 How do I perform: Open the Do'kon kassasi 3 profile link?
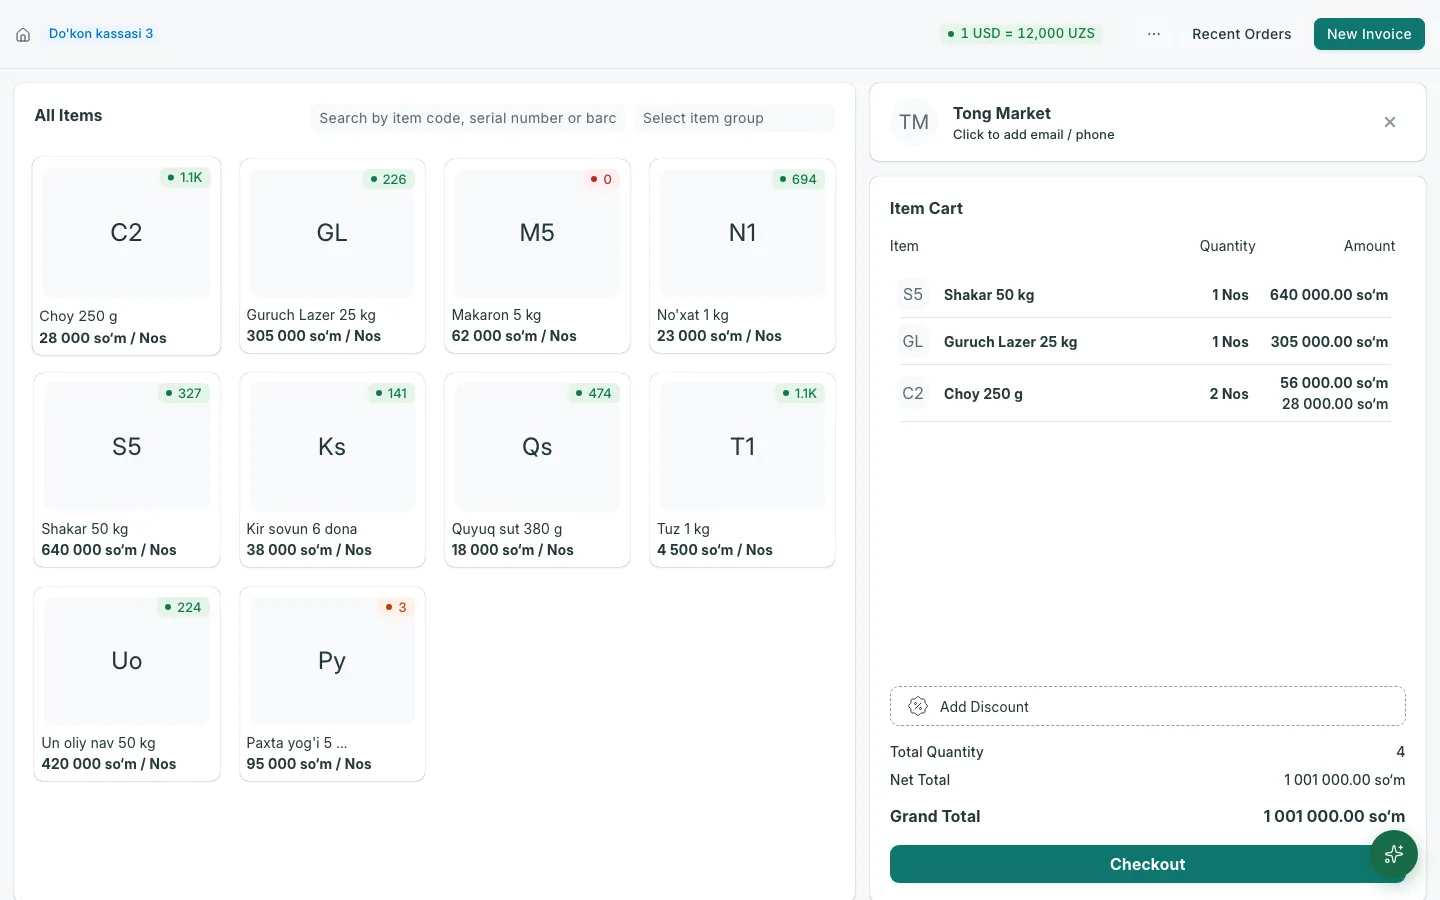[x=101, y=34]
